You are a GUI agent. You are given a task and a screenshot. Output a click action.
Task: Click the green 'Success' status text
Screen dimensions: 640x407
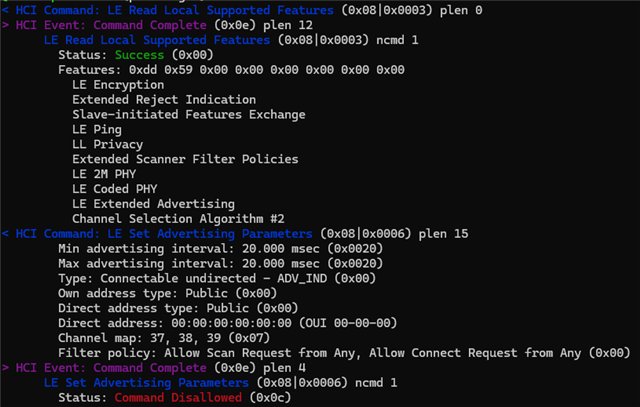click(139, 55)
